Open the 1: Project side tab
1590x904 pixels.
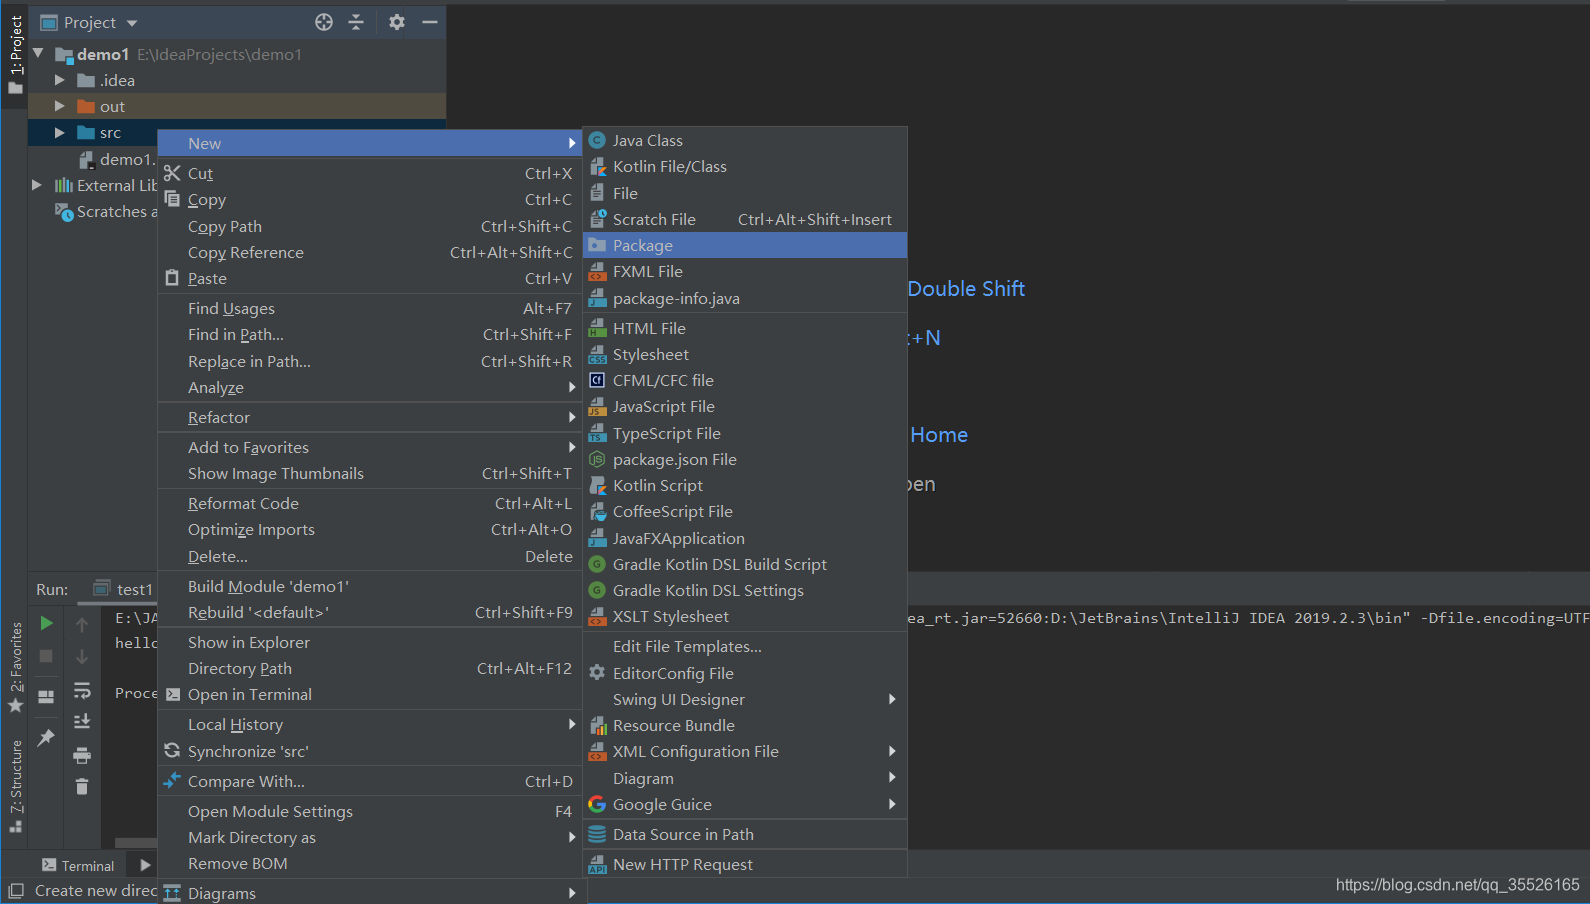(15, 54)
